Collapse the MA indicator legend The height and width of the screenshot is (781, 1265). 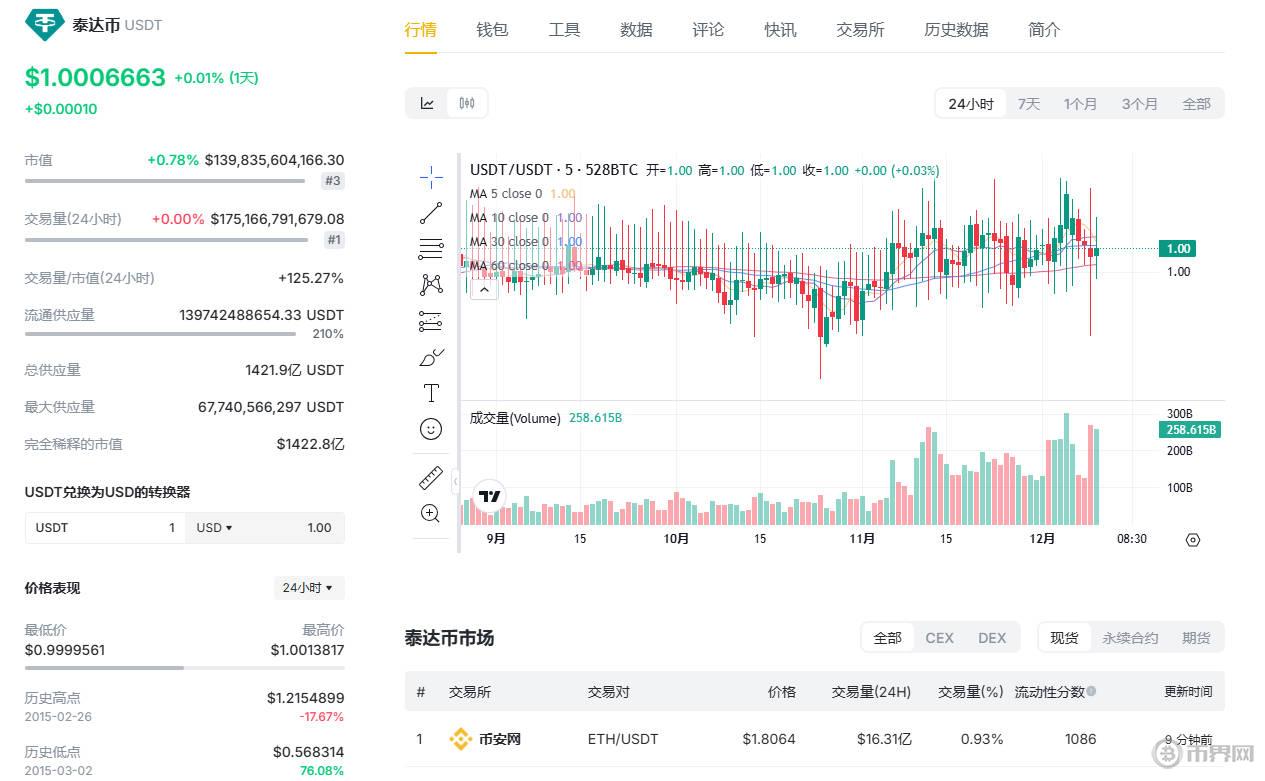(x=484, y=290)
